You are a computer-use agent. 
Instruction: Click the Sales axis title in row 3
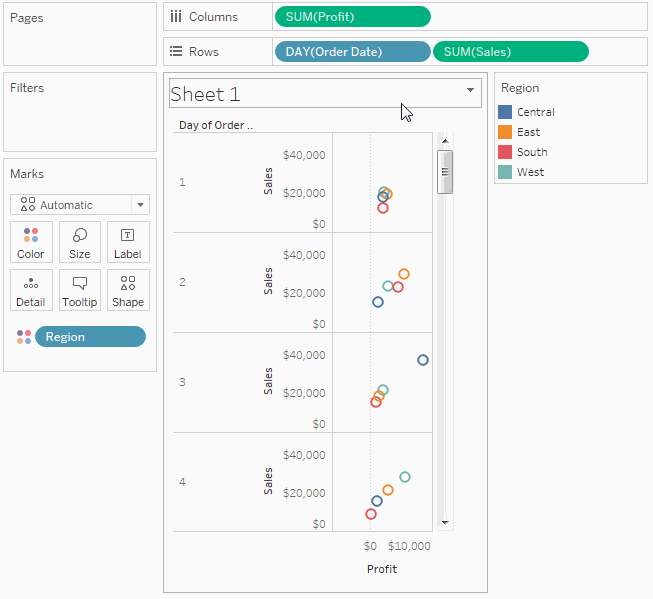(268, 382)
